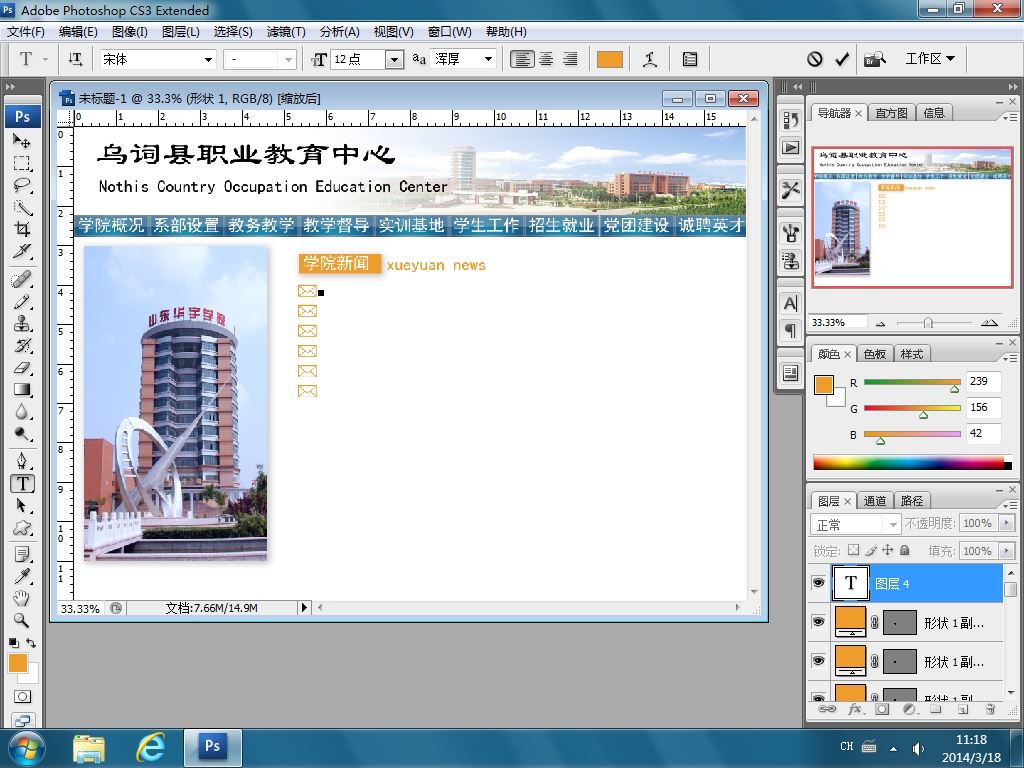
Task: Select the Hand tool
Action: 22,598
